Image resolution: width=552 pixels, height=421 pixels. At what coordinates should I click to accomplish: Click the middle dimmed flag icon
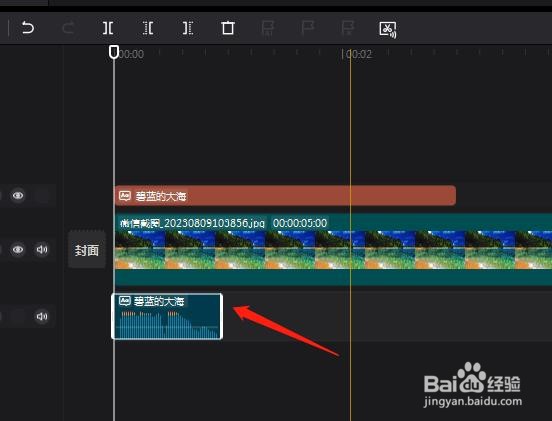(x=308, y=28)
